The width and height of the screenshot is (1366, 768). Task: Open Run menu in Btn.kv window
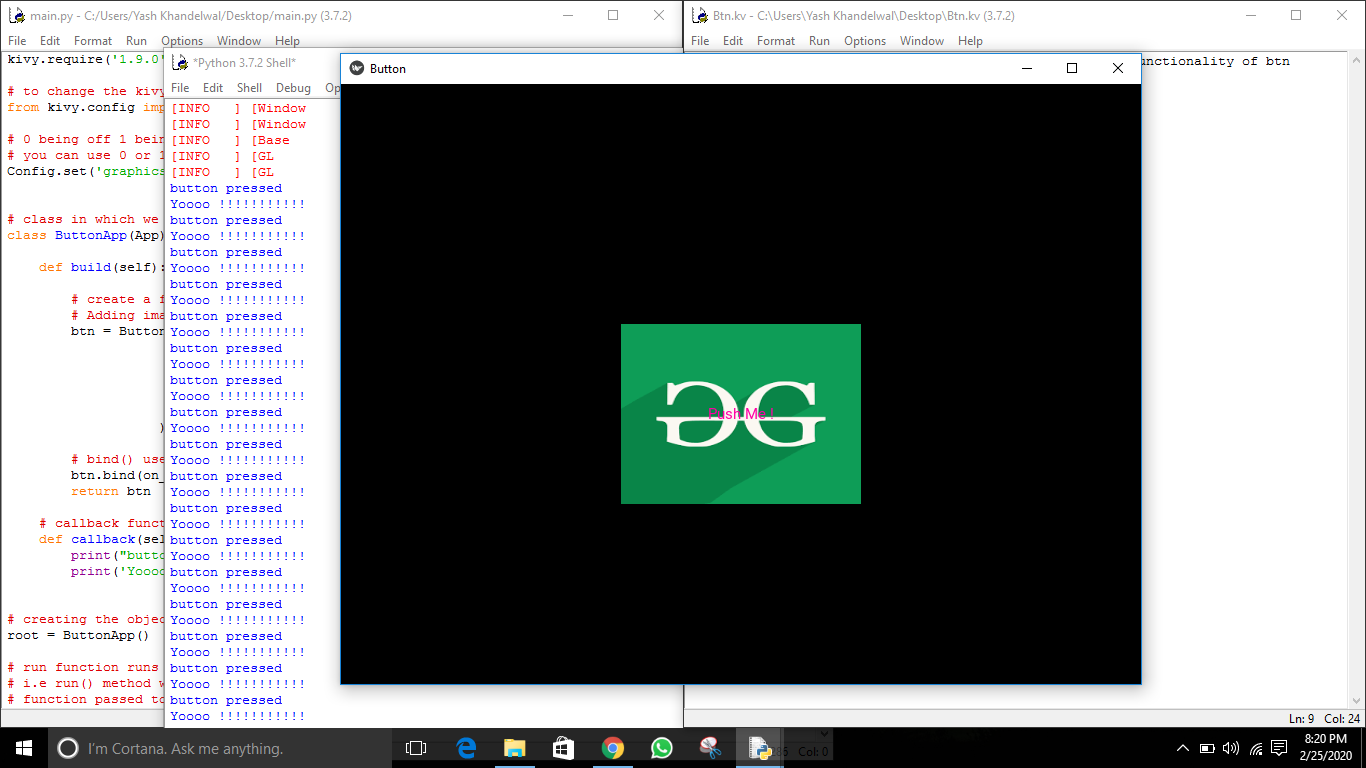point(819,41)
